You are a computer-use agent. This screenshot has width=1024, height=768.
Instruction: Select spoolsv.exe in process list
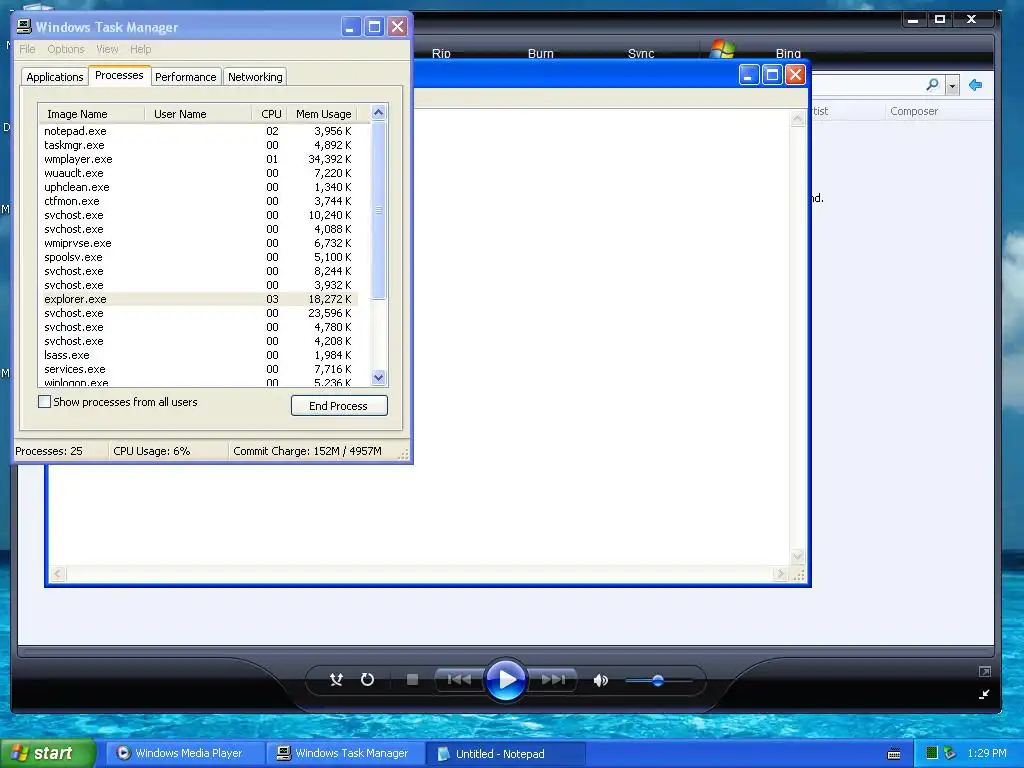[x=198, y=257]
